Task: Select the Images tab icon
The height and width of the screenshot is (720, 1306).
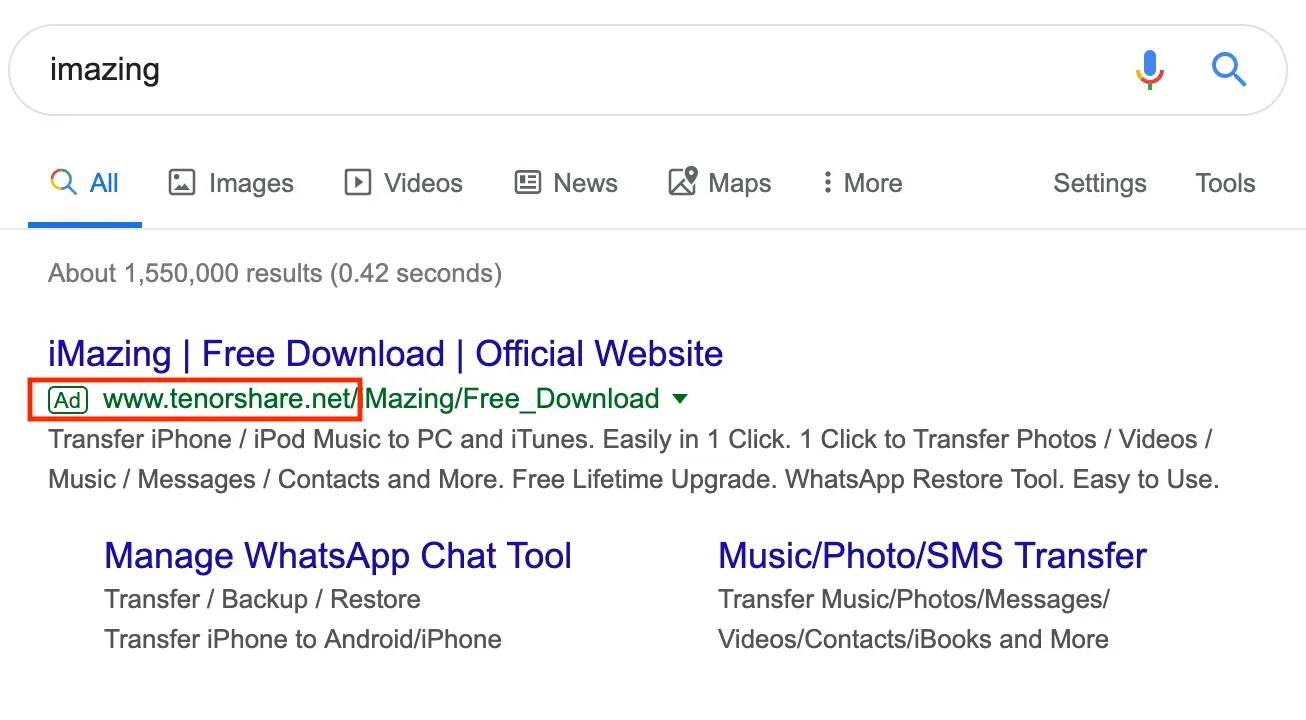Action: click(181, 183)
